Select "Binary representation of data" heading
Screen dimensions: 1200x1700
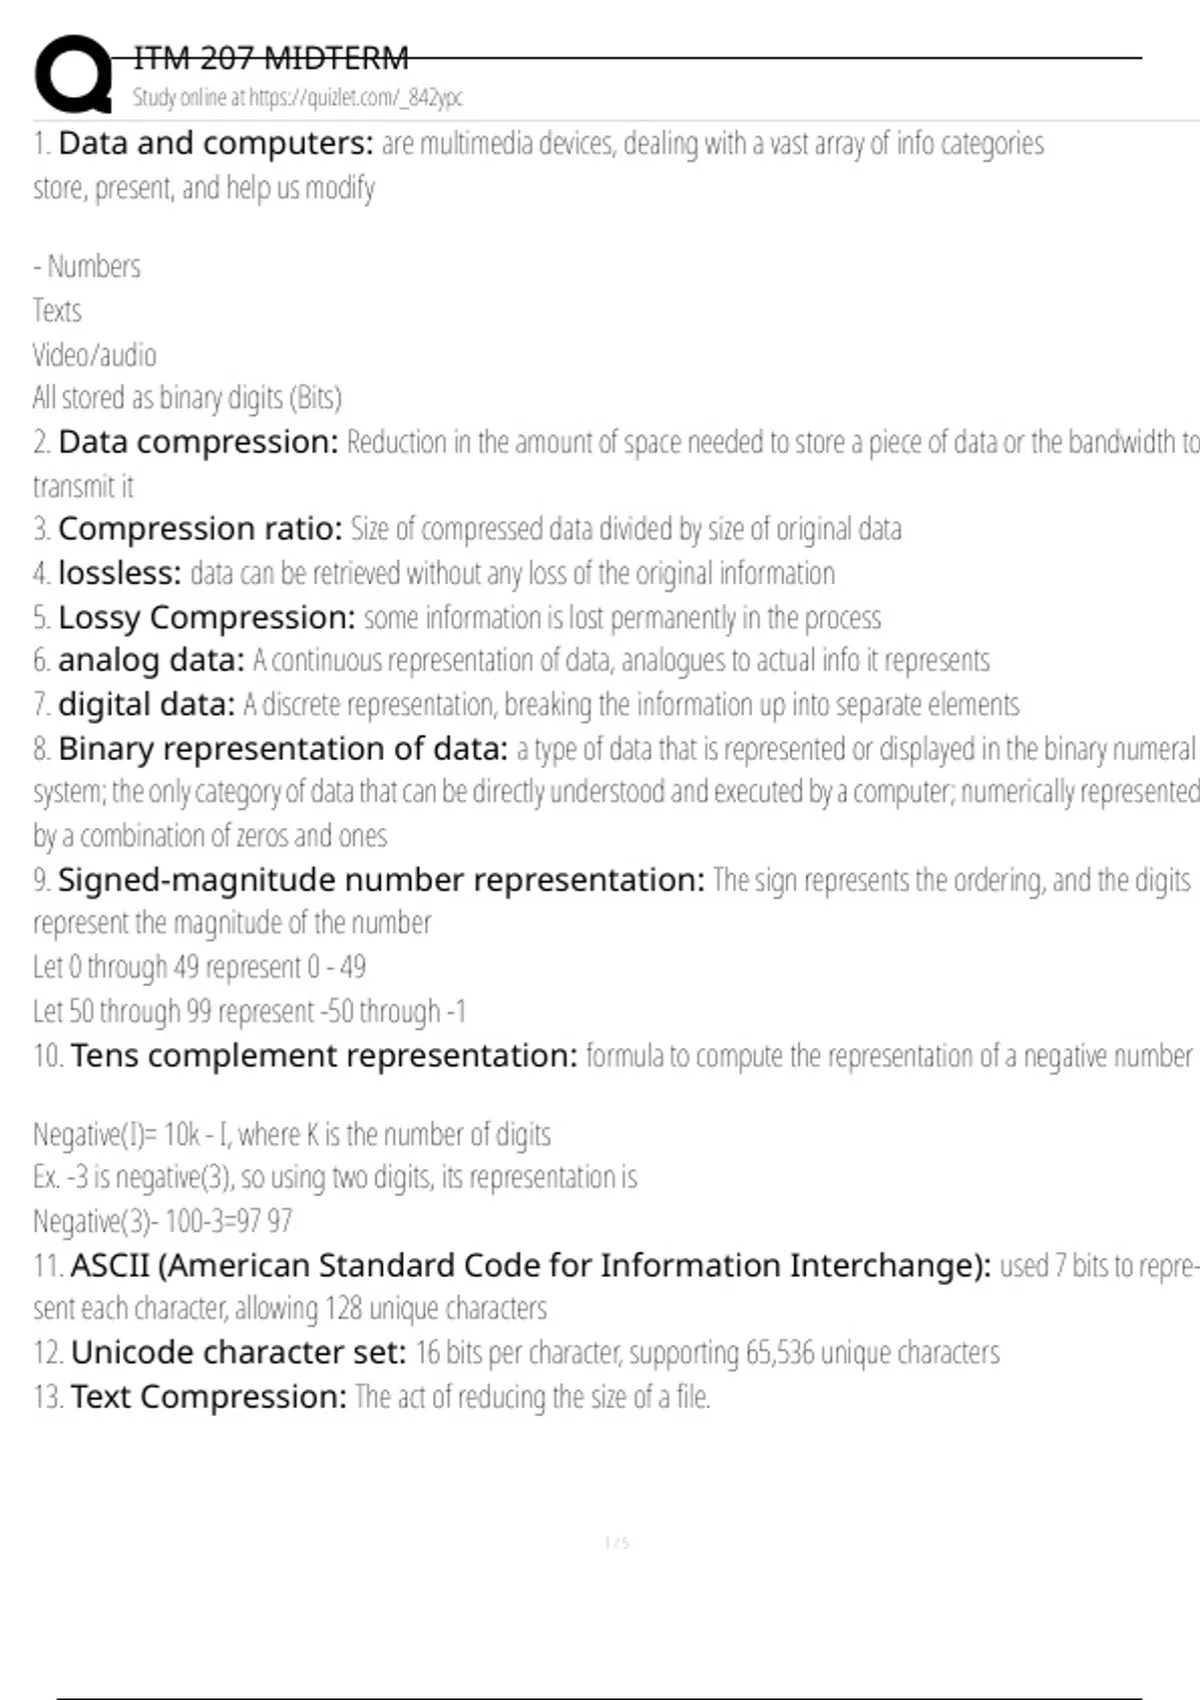click(x=283, y=749)
